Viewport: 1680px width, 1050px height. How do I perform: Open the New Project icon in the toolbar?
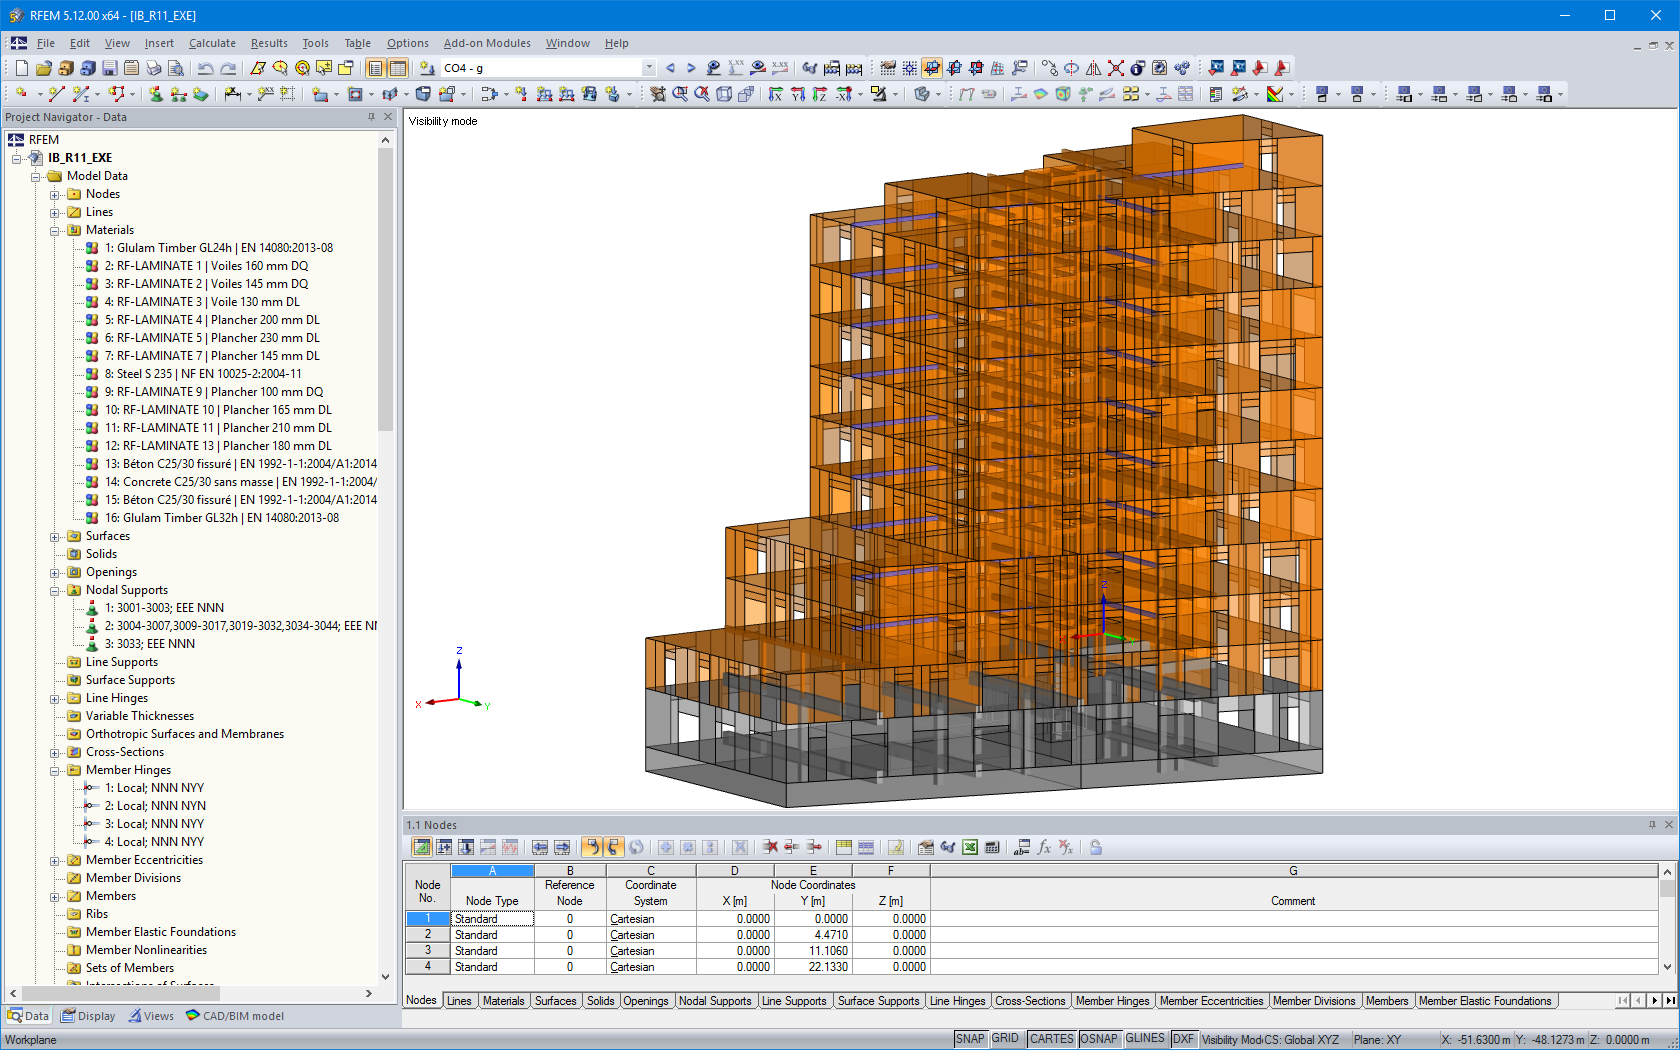[x=21, y=68]
